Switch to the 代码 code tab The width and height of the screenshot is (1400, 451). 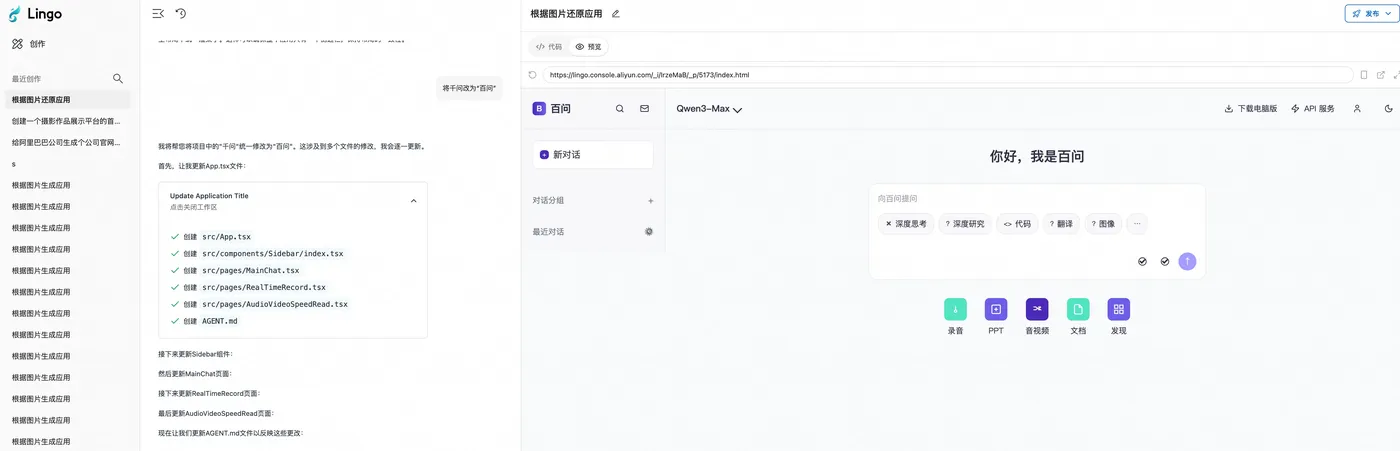click(x=549, y=47)
